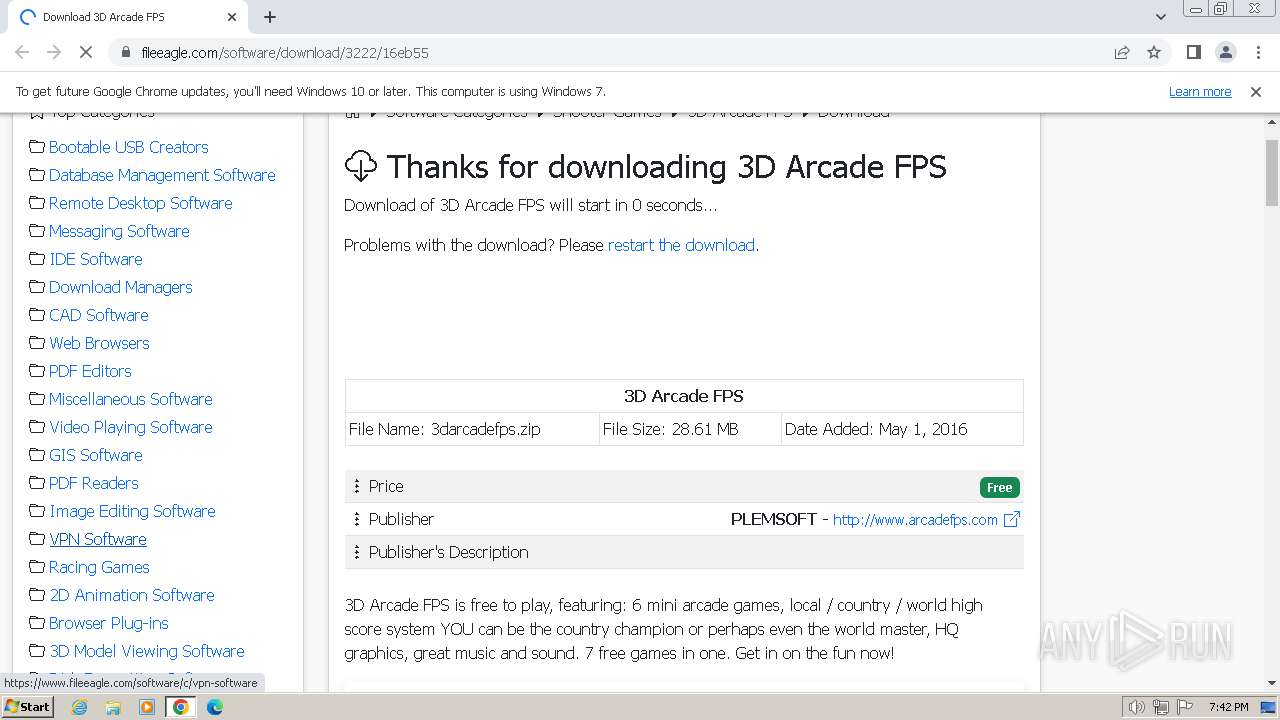This screenshot has height=720, width=1280.
Task: Open IDE Software category
Action: coord(96,259)
